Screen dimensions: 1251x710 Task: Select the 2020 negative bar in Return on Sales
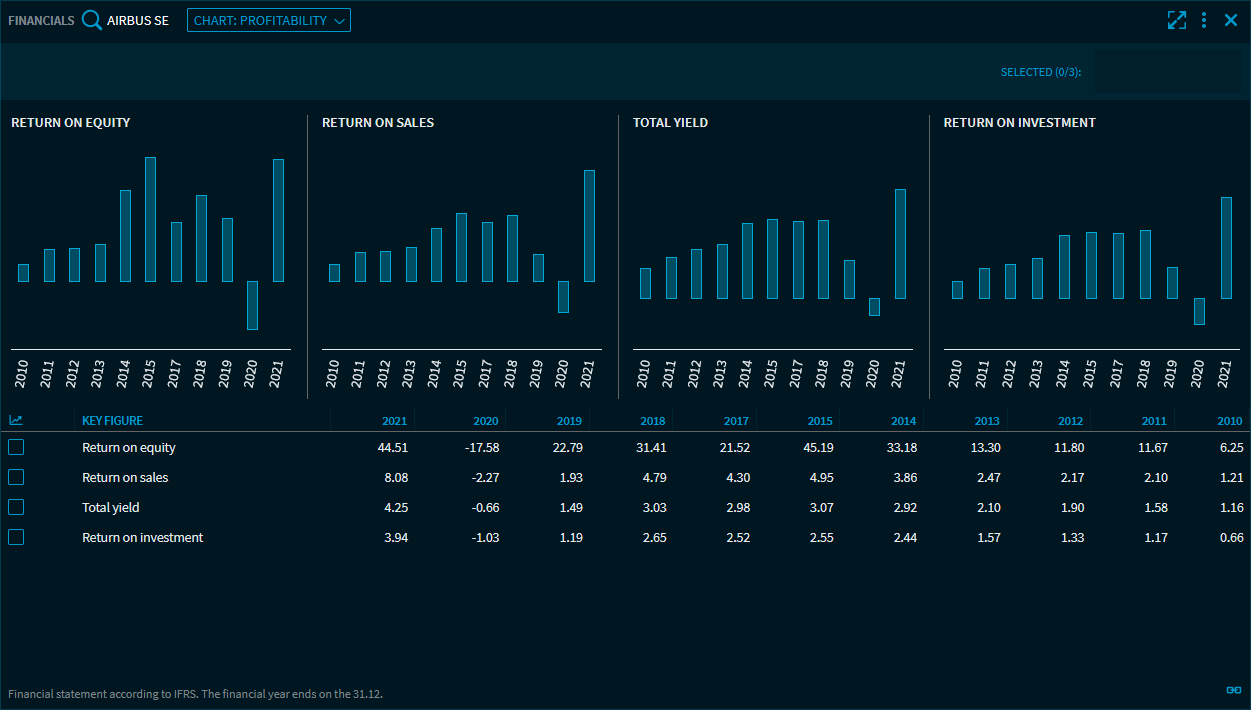click(563, 297)
